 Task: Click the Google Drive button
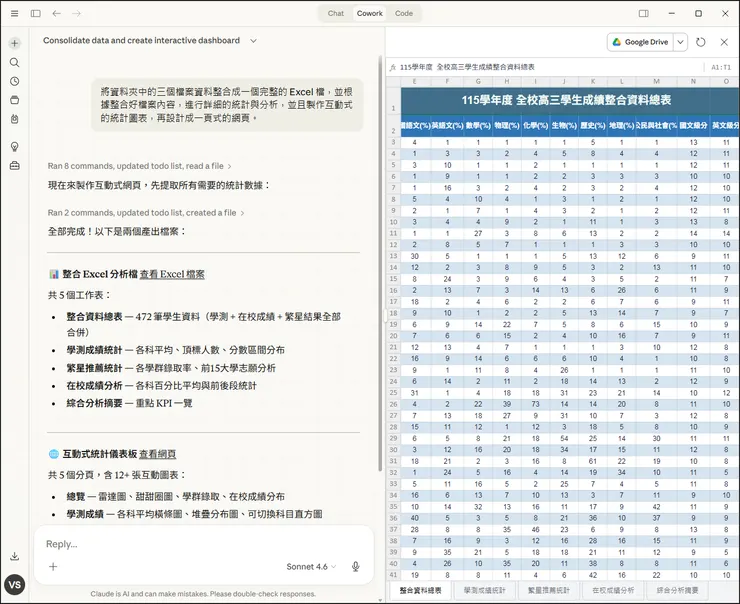pos(640,42)
